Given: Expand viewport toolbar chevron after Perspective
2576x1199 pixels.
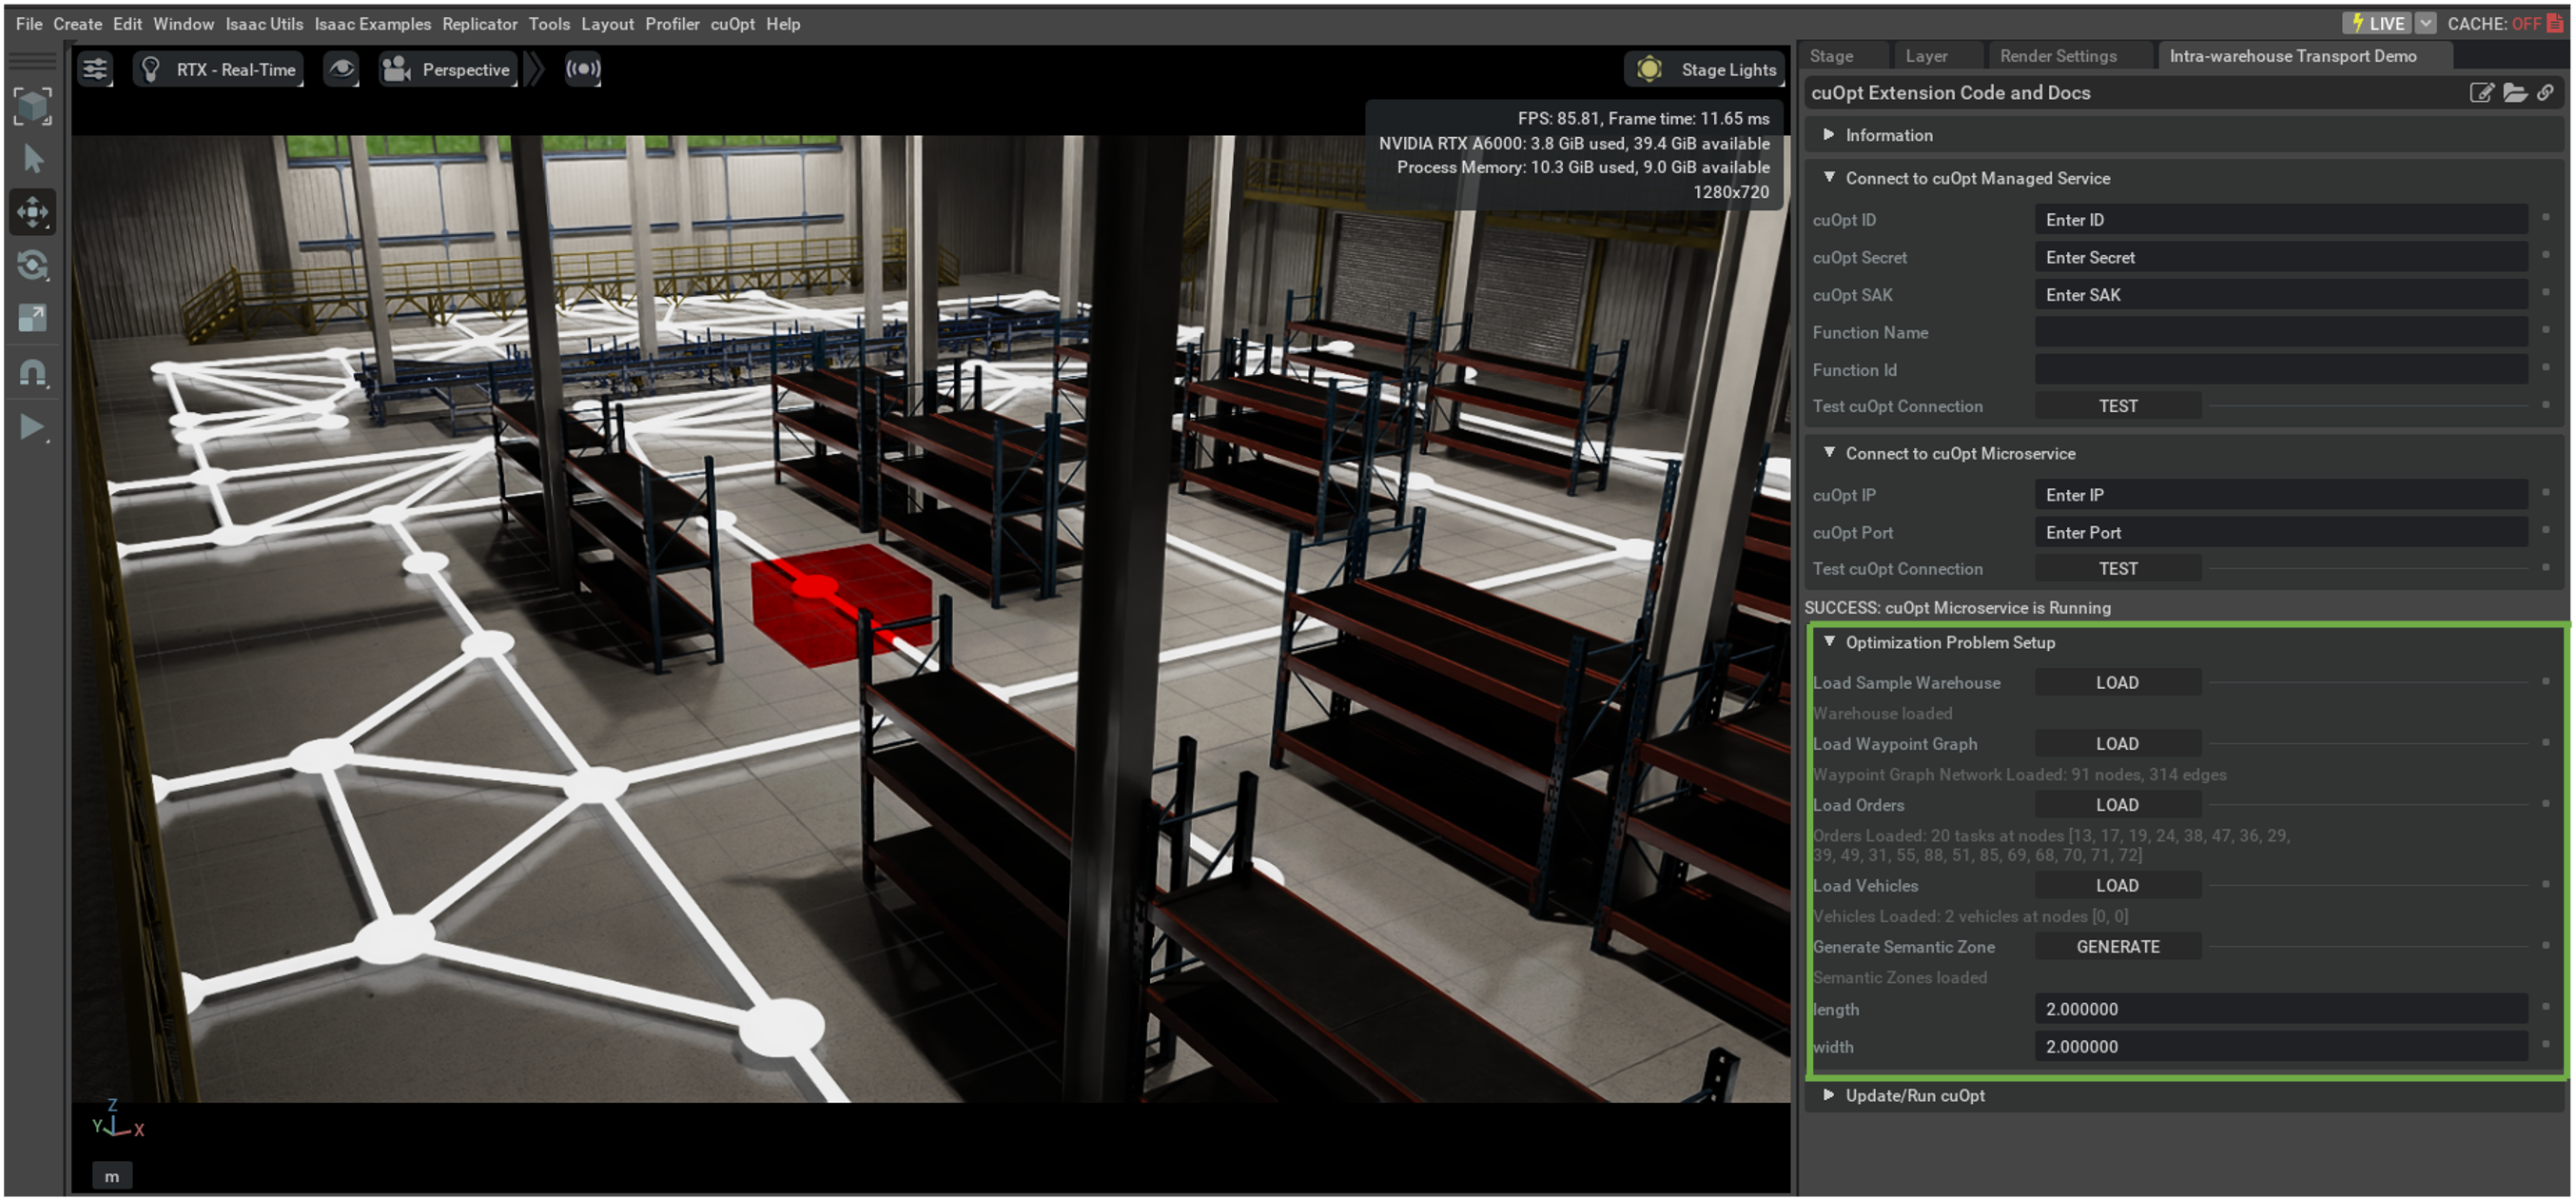Looking at the screenshot, I should click(x=535, y=69).
